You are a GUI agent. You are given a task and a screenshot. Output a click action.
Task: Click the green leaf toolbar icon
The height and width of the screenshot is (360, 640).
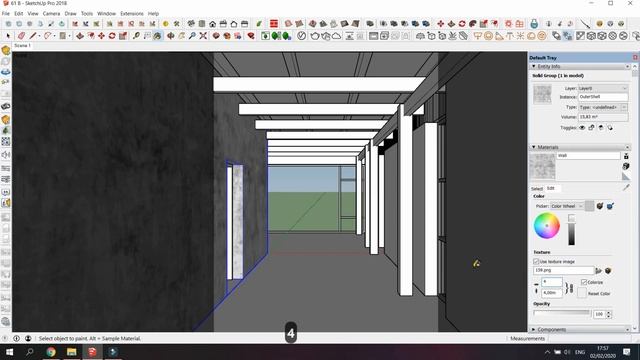pyautogui.click(x=259, y=24)
